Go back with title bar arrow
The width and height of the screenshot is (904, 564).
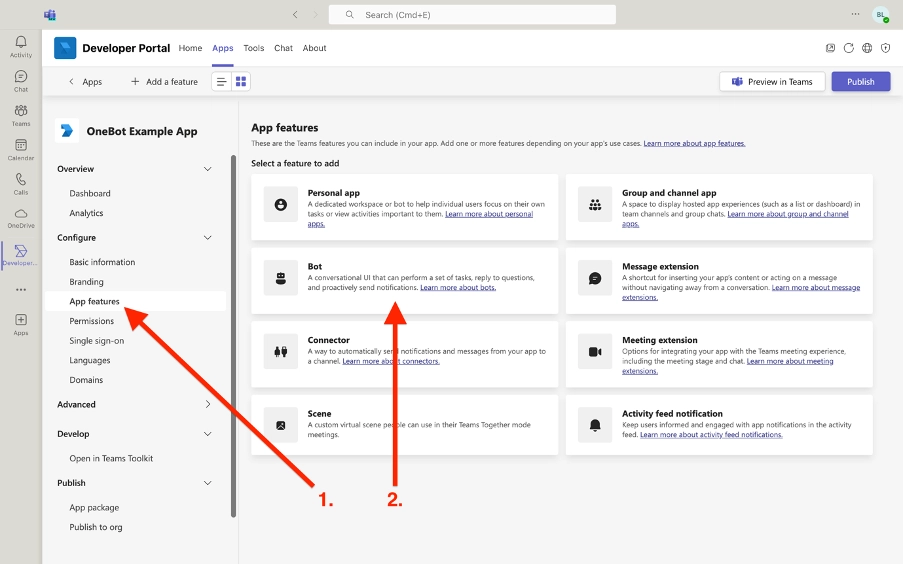point(295,14)
